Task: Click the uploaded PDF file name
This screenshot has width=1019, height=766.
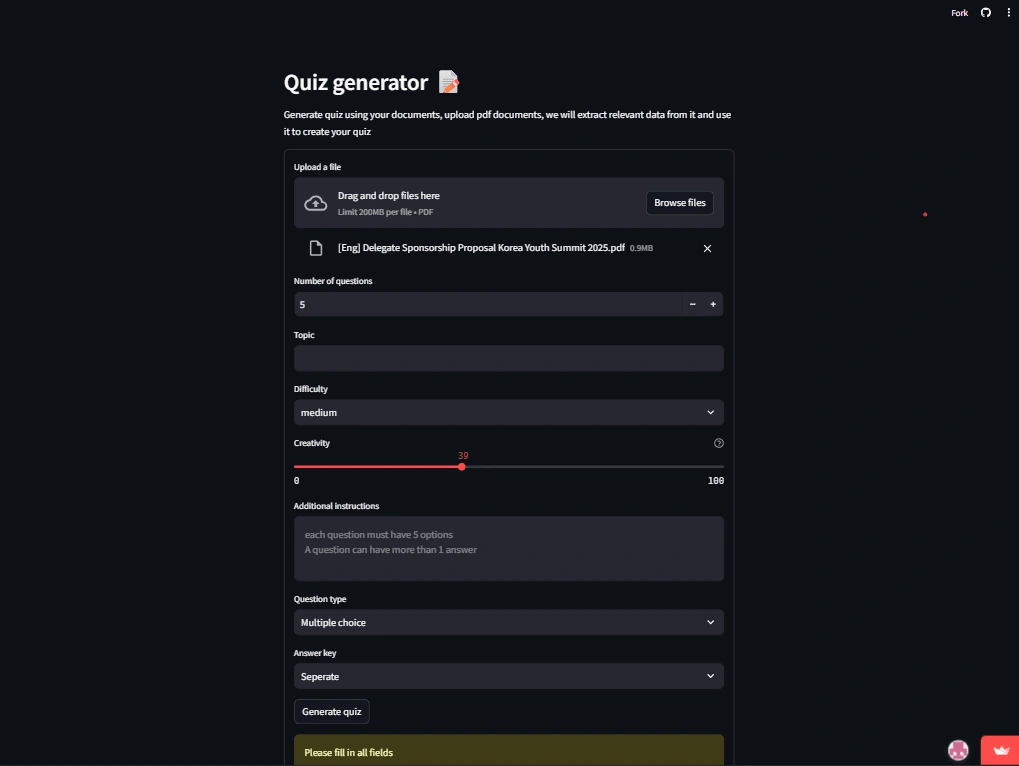Action: coord(481,248)
